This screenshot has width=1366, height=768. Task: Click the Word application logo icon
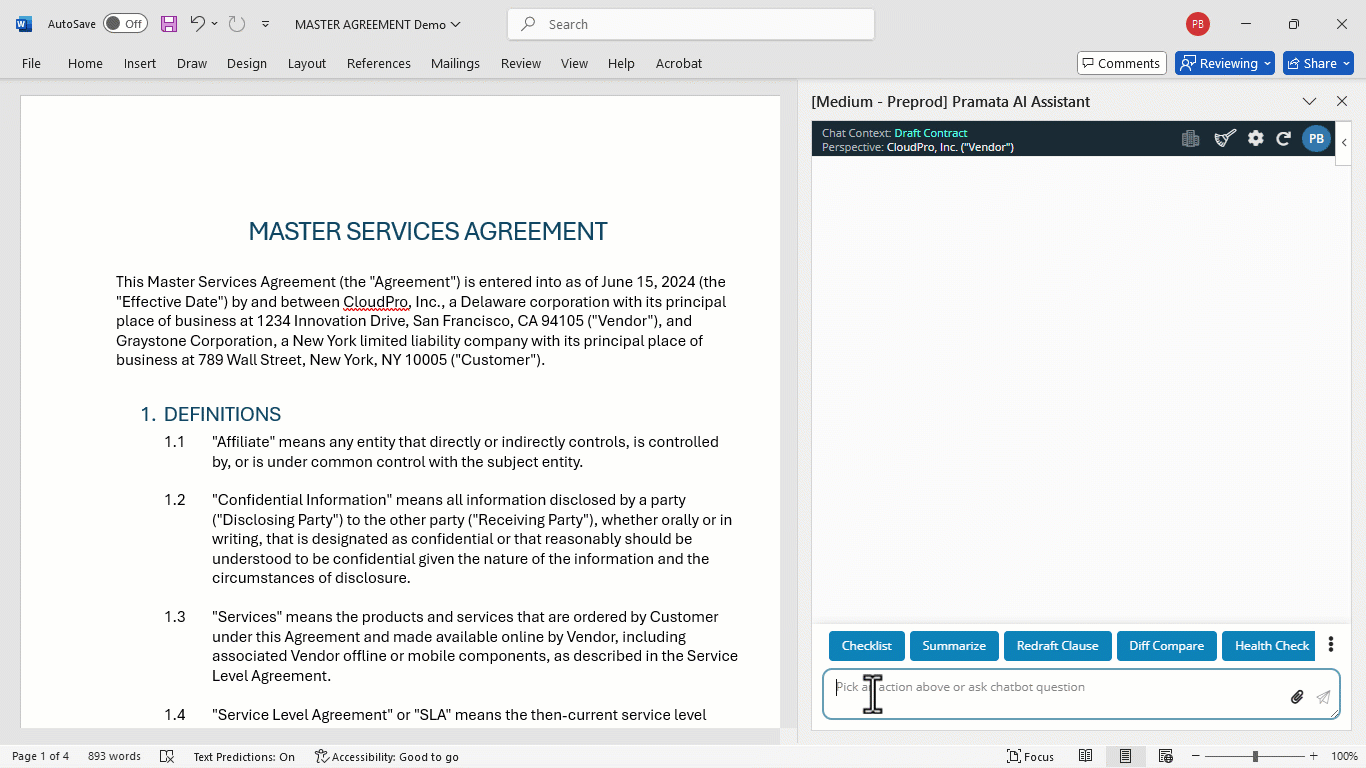click(x=24, y=24)
